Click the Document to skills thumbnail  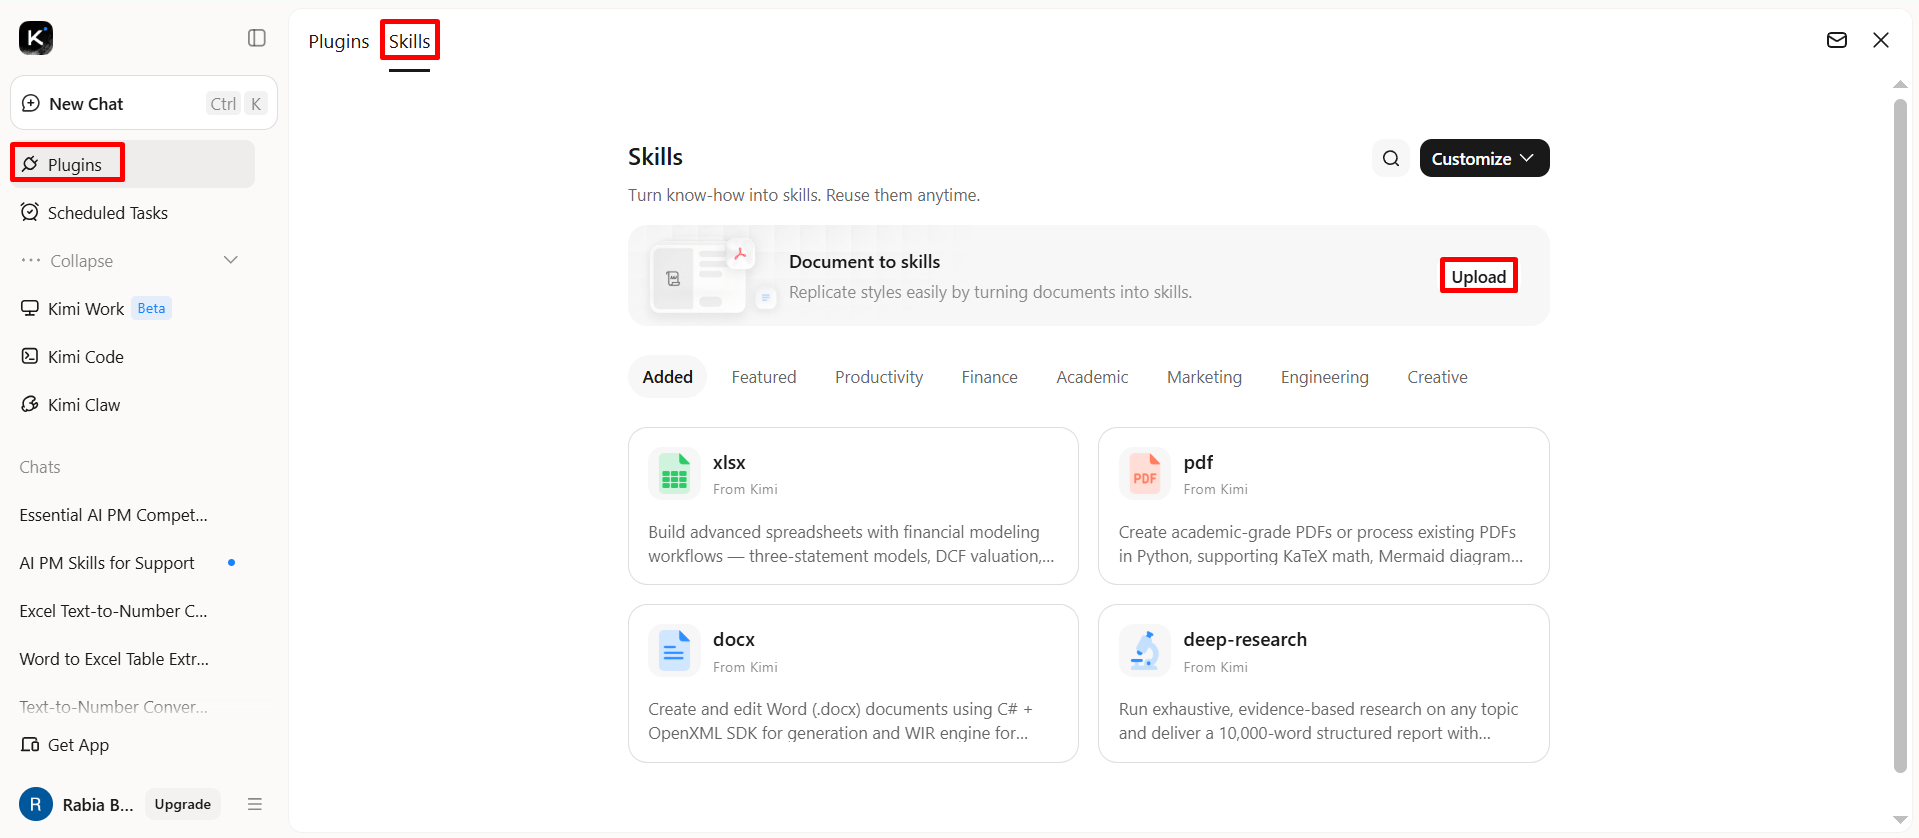[713, 276]
